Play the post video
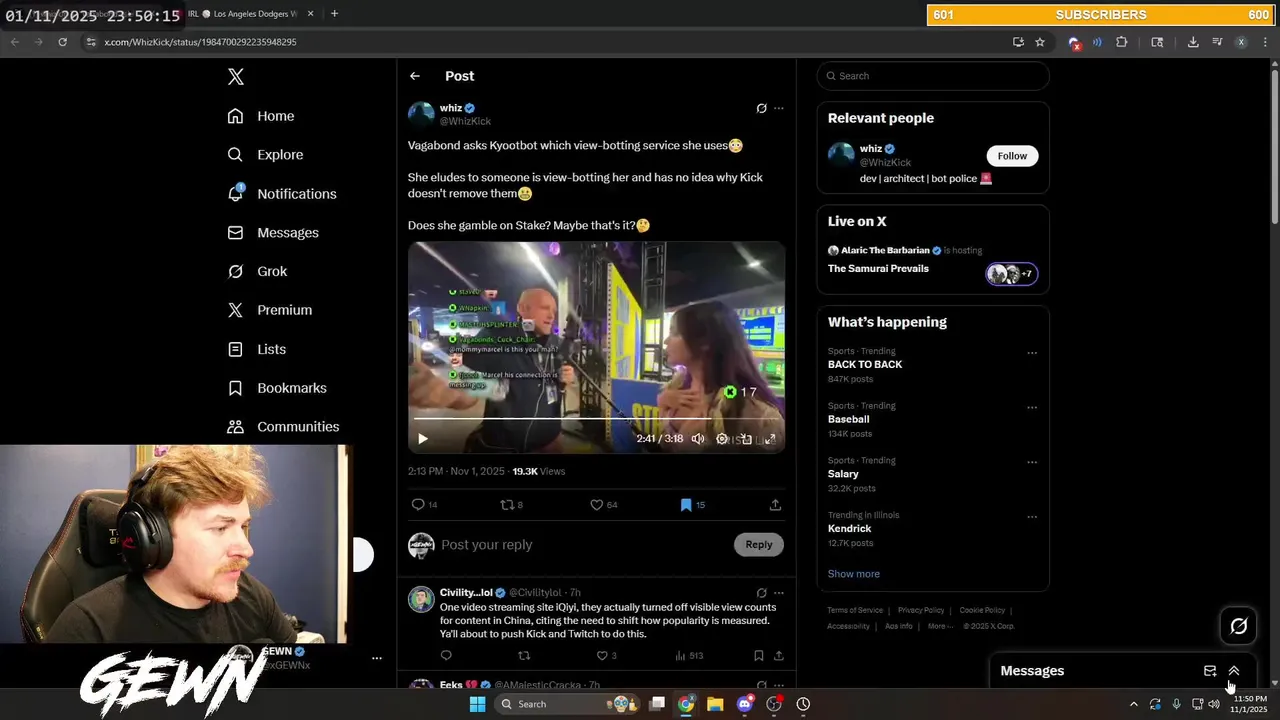Screen dimensions: 1280x720 422,439
